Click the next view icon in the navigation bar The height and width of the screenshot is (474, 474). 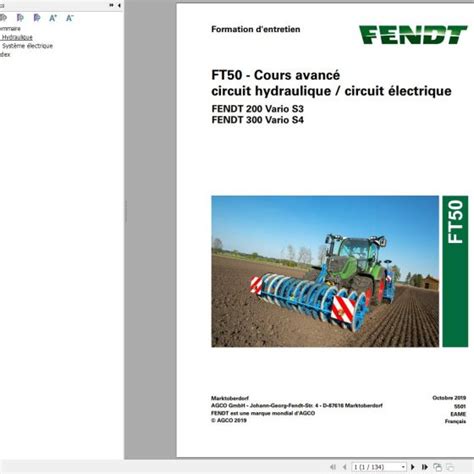point(450,467)
